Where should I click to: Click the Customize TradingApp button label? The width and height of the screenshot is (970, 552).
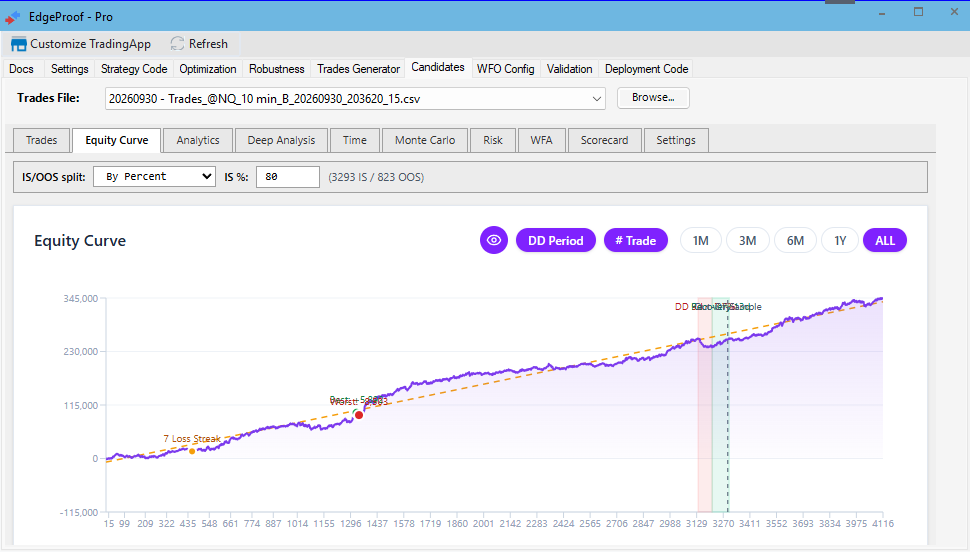[x=90, y=44]
